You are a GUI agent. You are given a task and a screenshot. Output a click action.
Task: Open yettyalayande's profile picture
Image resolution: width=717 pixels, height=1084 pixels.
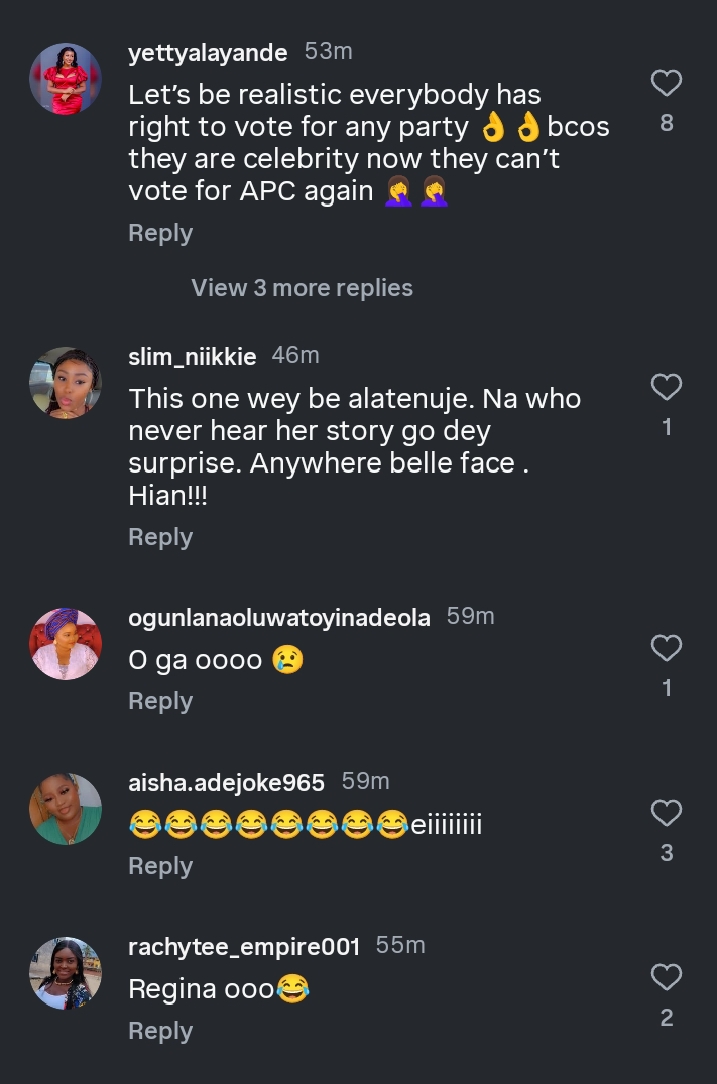pyautogui.click(x=65, y=79)
